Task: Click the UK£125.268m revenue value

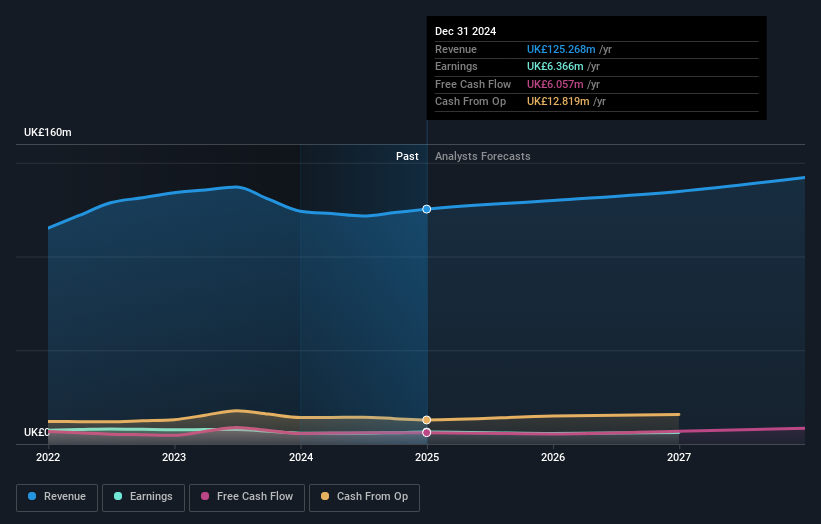Action: coord(561,49)
